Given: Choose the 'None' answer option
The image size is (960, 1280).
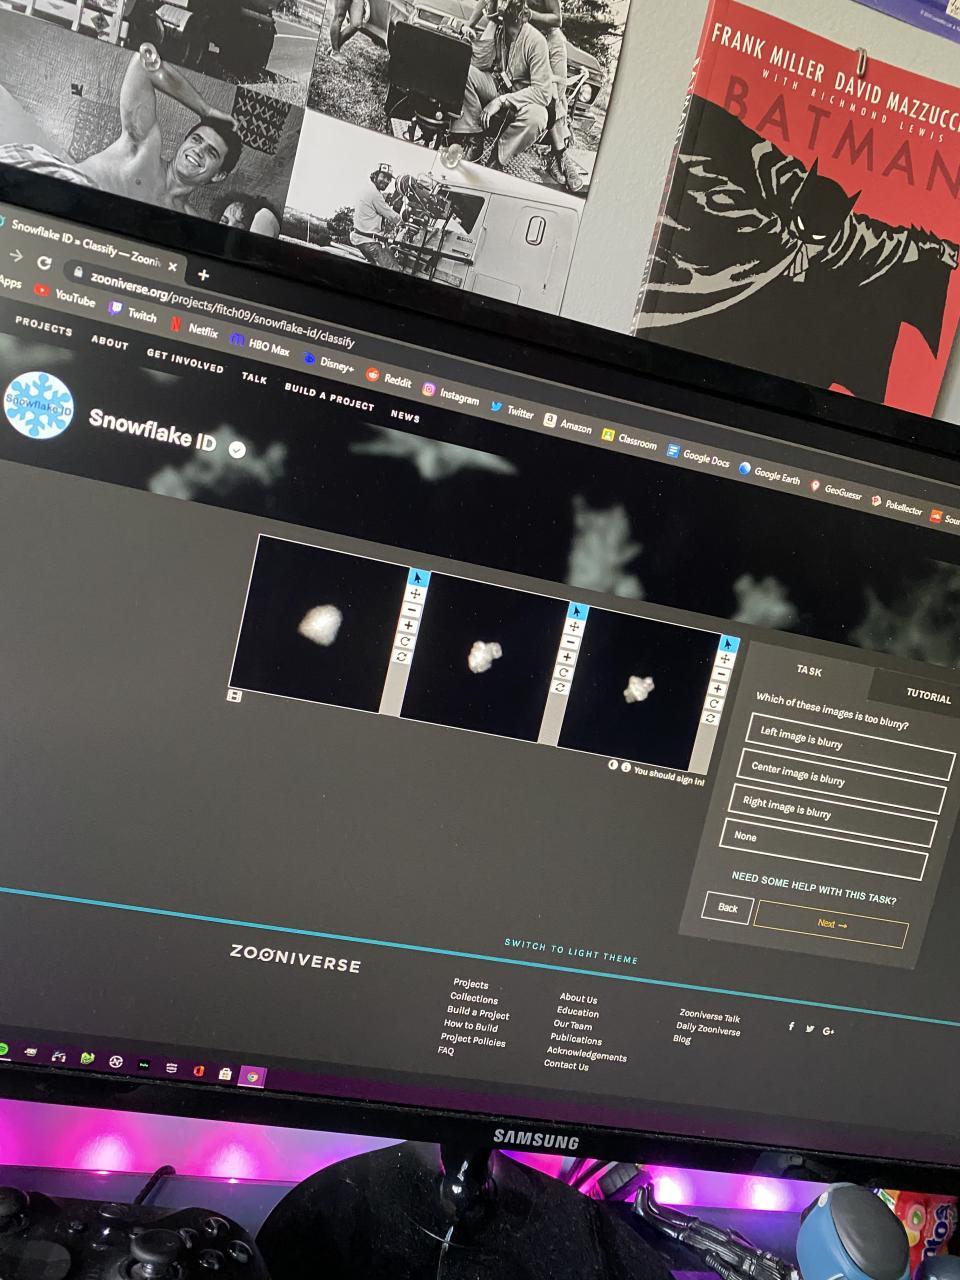Looking at the screenshot, I should tap(824, 849).
